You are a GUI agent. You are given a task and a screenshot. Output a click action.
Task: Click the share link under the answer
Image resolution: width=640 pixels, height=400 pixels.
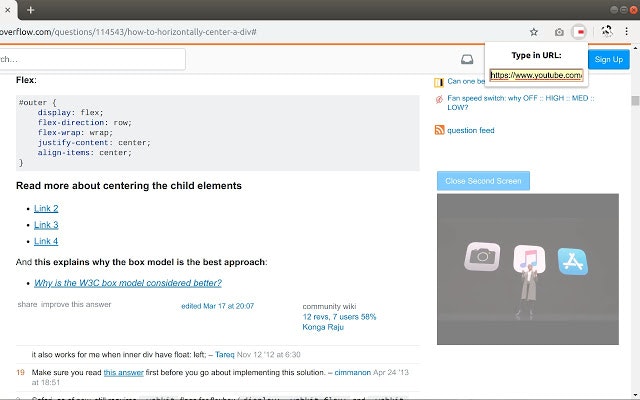pos(27,304)
